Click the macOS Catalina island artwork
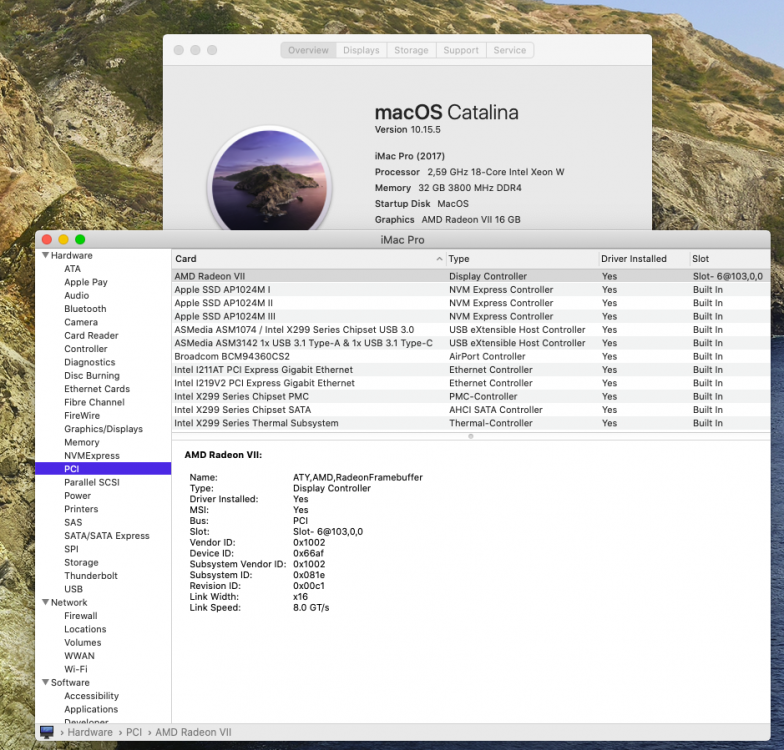This screenshot has width=784, height=750. point(270,179)
